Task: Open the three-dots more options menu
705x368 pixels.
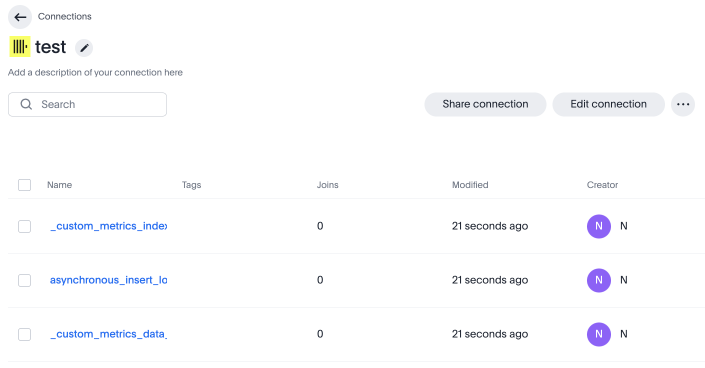Action: coord(683,104)
